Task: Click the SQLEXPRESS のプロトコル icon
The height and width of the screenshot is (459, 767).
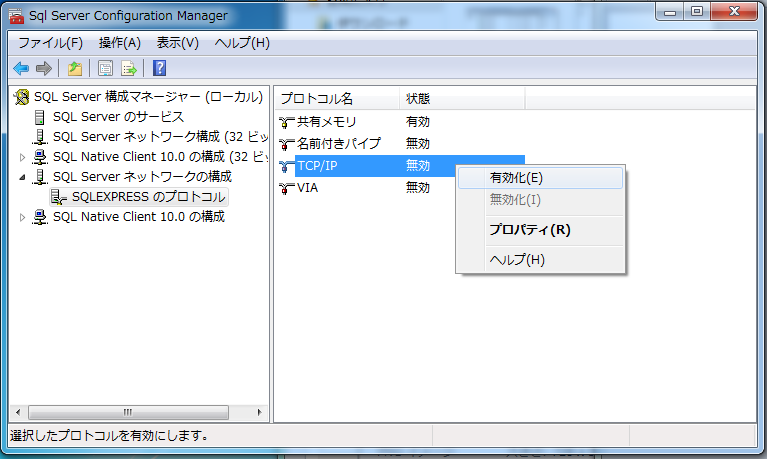Action: pyautogui.click(x=59, y=197)
